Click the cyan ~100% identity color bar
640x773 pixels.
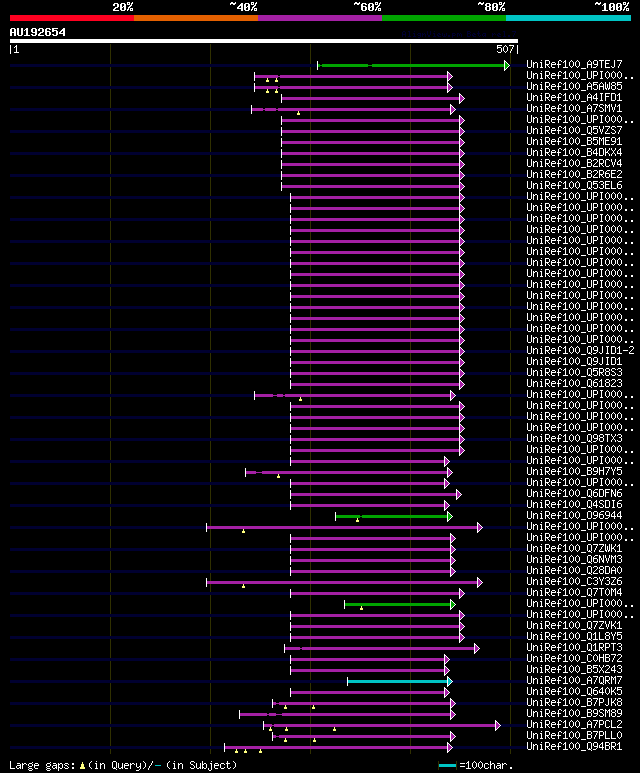[569, 18]
